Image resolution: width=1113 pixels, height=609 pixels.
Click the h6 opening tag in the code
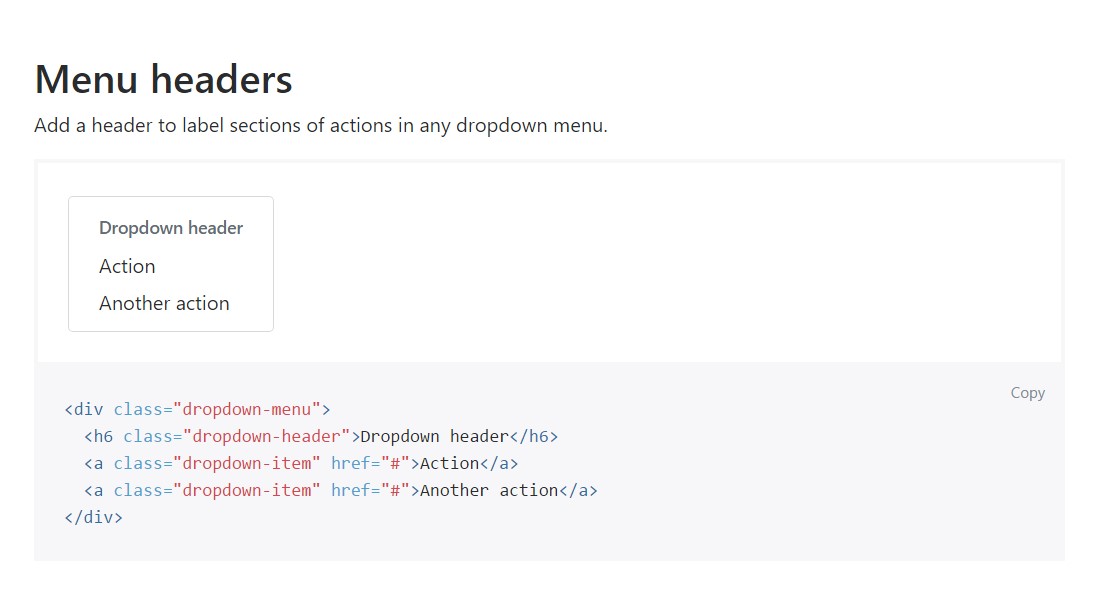pyautogui.click(x=99, y=436)
